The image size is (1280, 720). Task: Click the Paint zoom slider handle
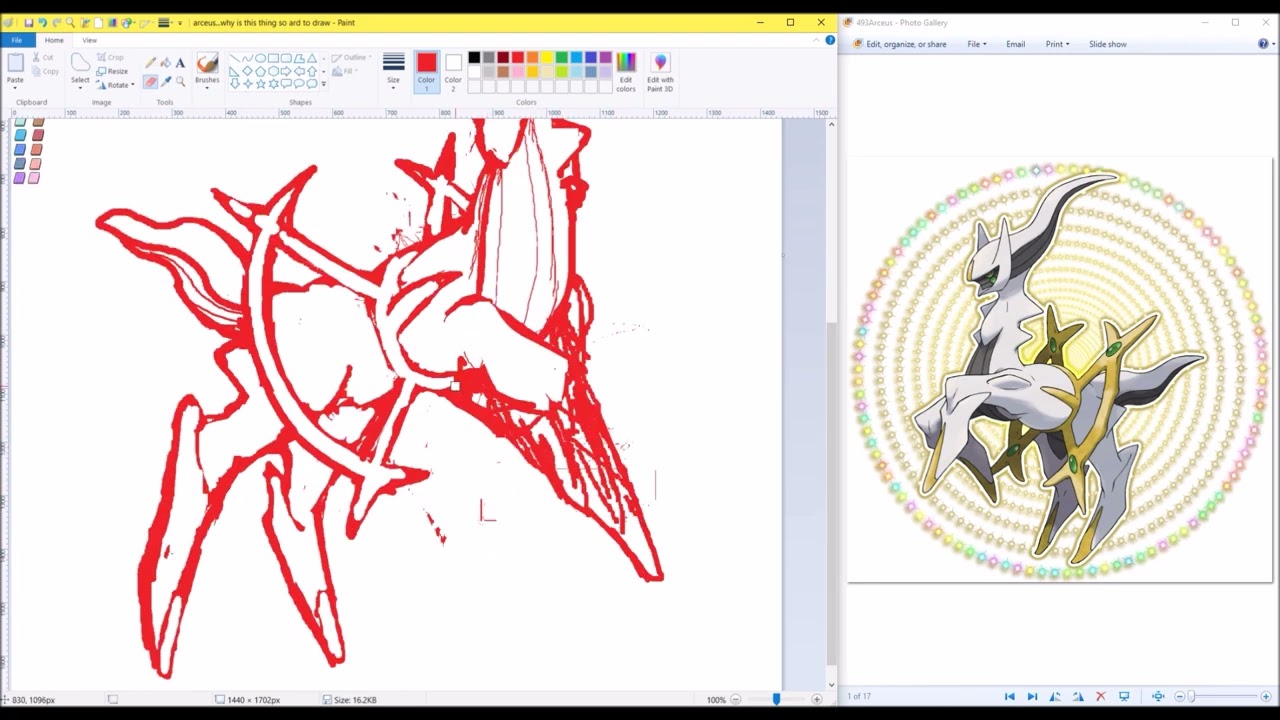[x=776, y=700]
